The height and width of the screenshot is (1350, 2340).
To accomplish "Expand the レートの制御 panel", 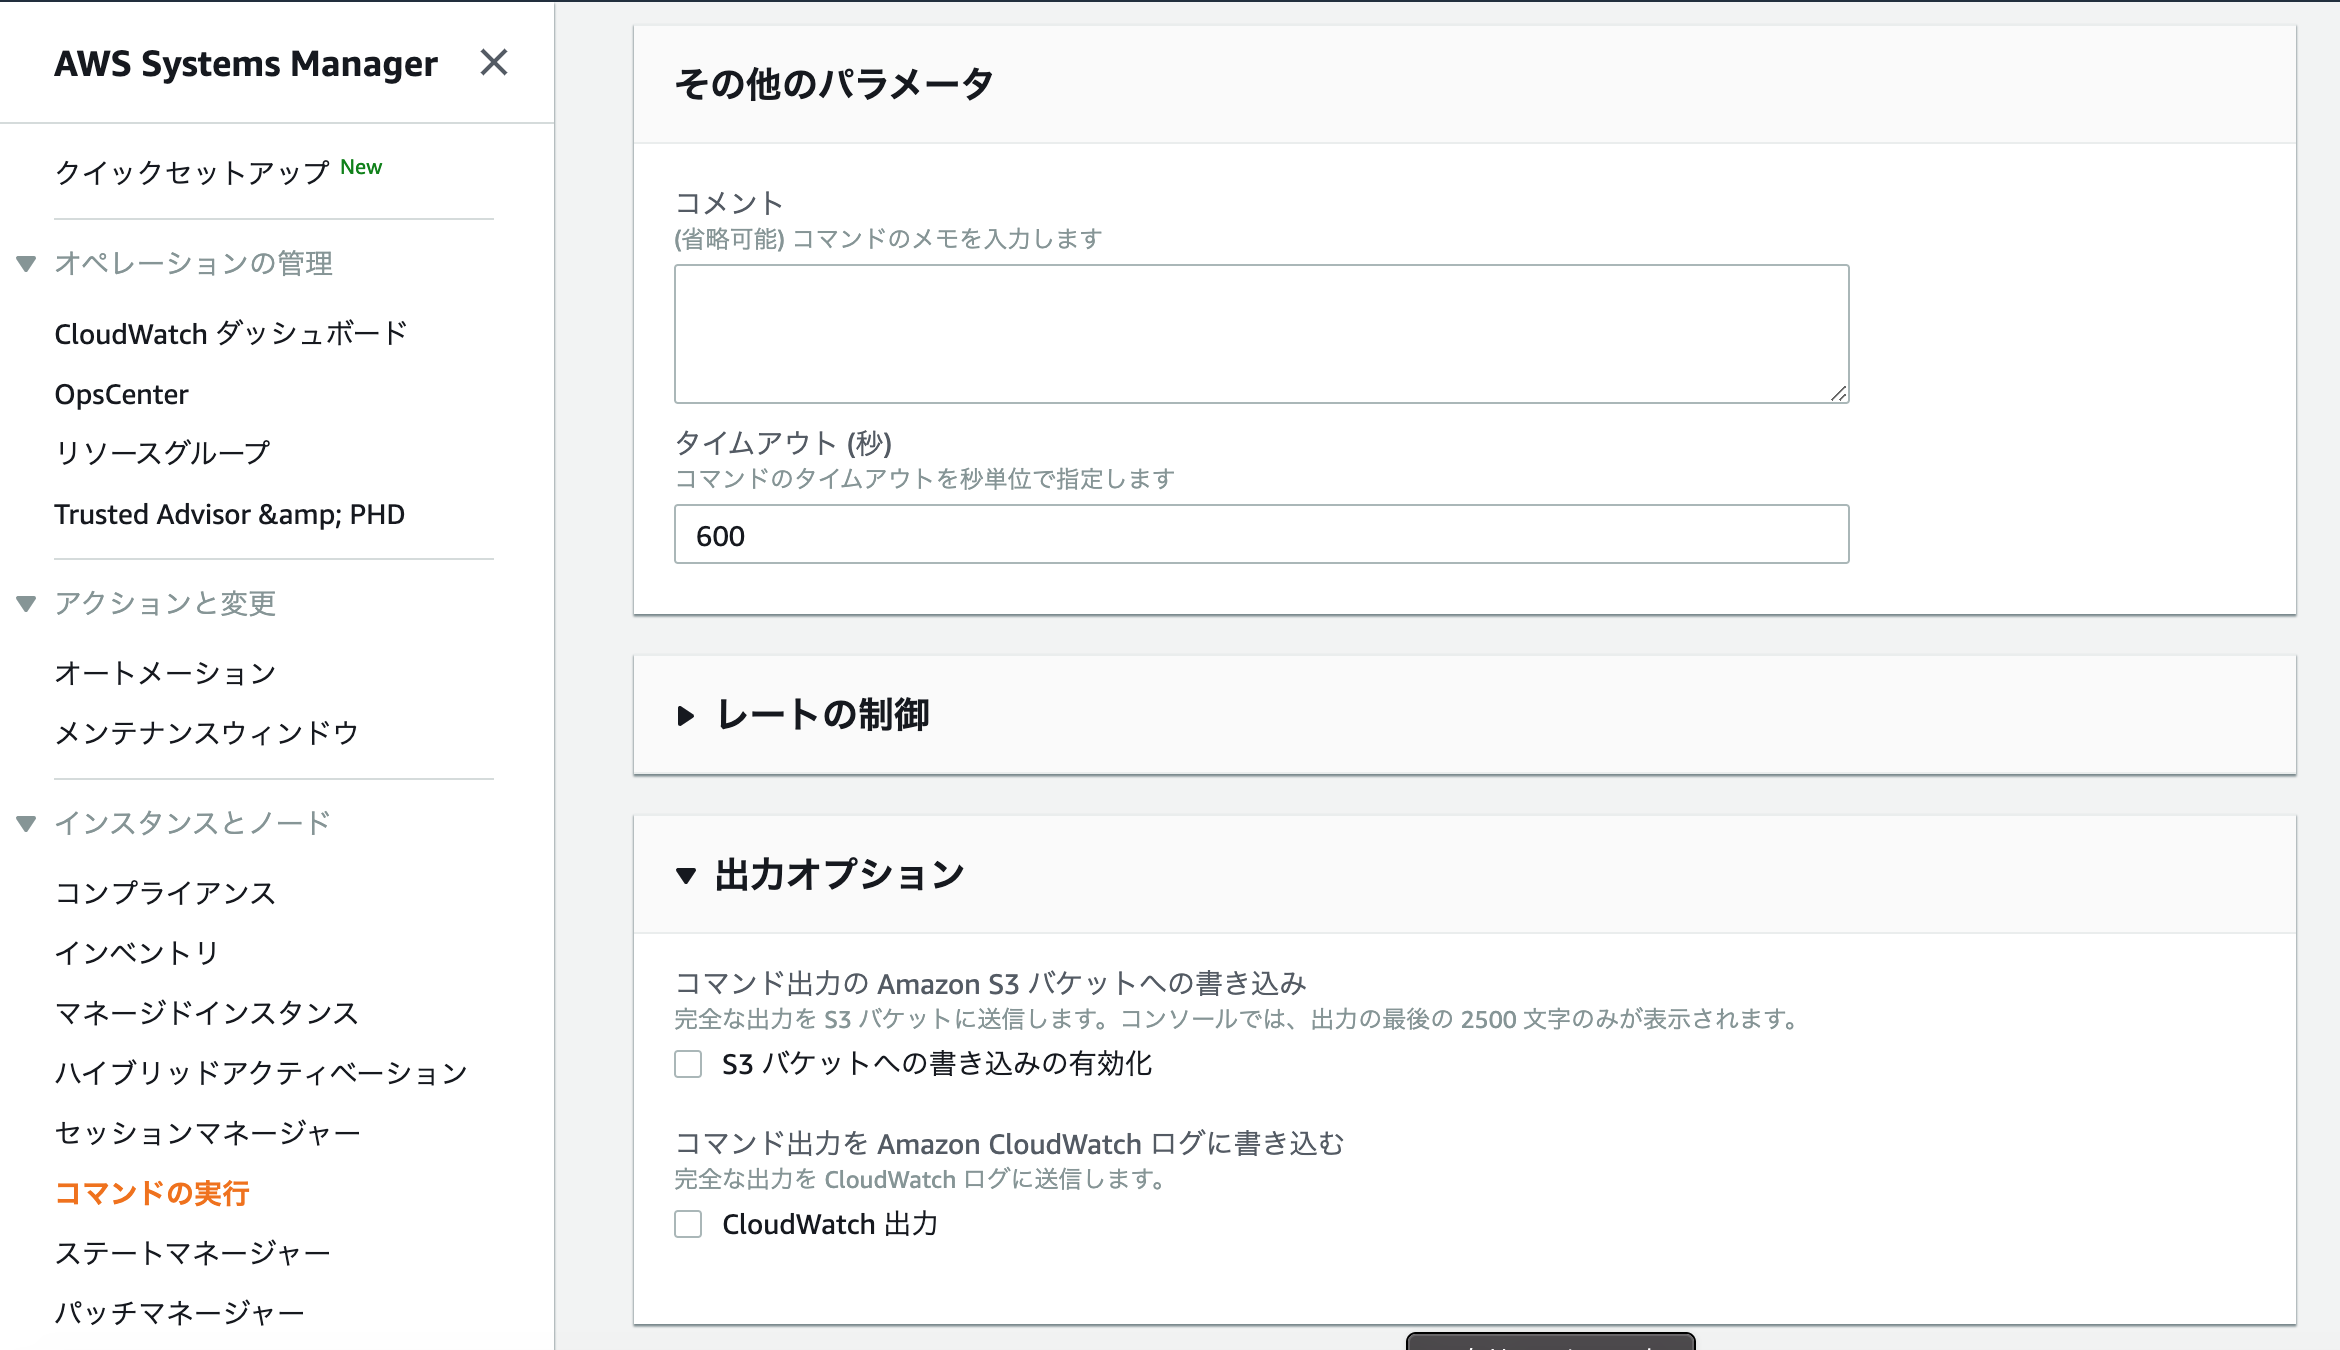I will [686, 716].
